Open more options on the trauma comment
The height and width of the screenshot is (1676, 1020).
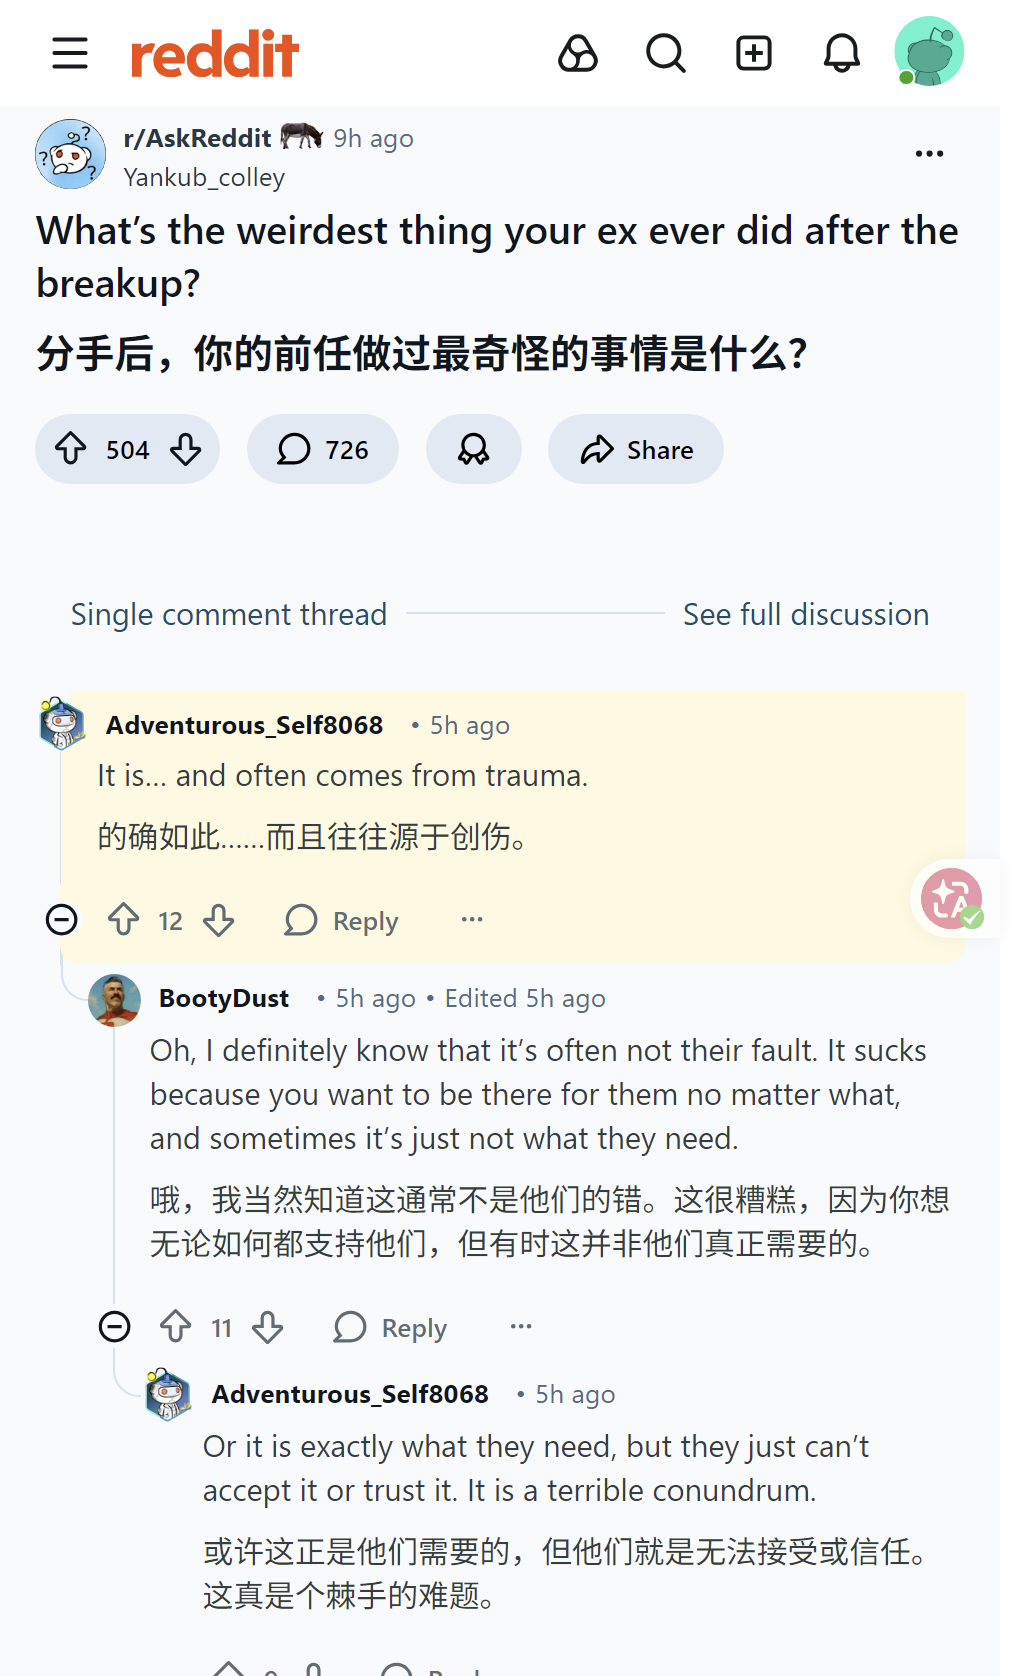coord(472,919)
